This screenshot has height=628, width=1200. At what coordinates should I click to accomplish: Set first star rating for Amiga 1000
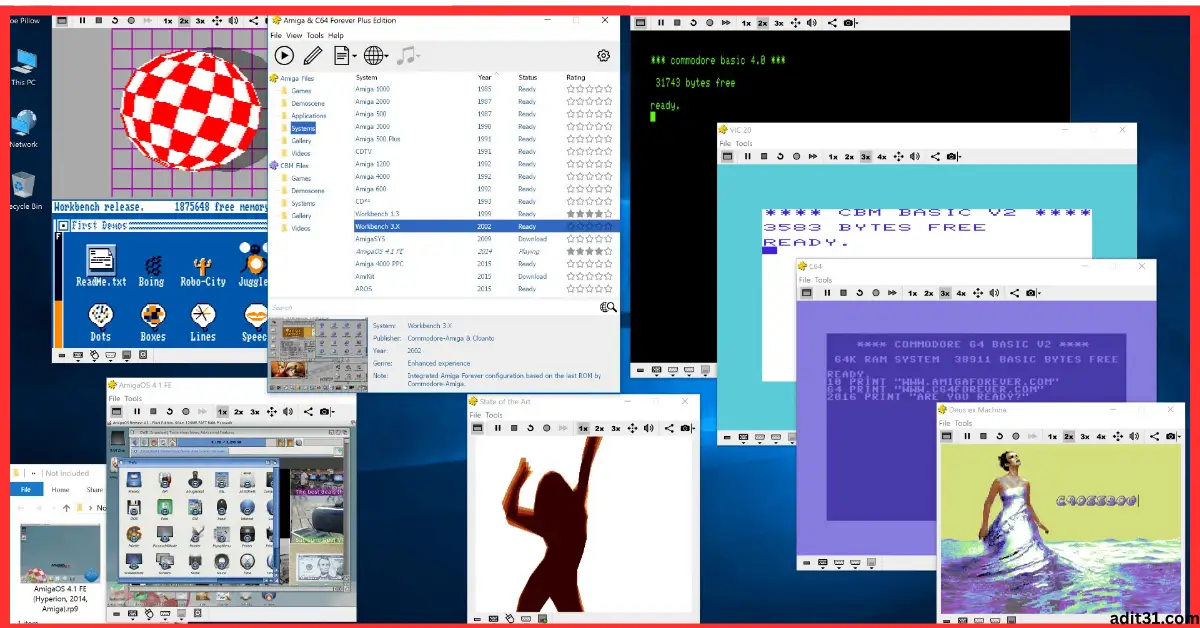pyautogui.click(x=571, y=89)
